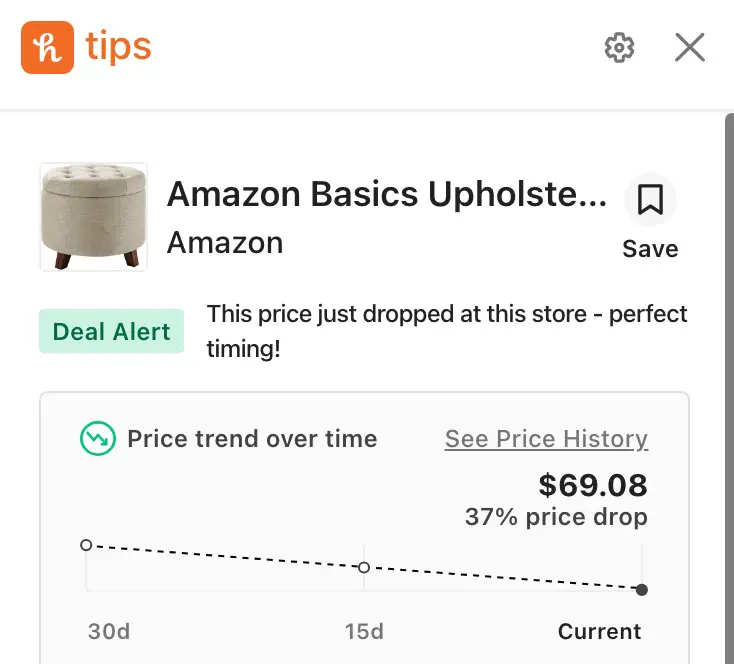The width and height of the screenshot is (734, 664).
Task: Click the 15d axis label
Action: tap(364, 631)
